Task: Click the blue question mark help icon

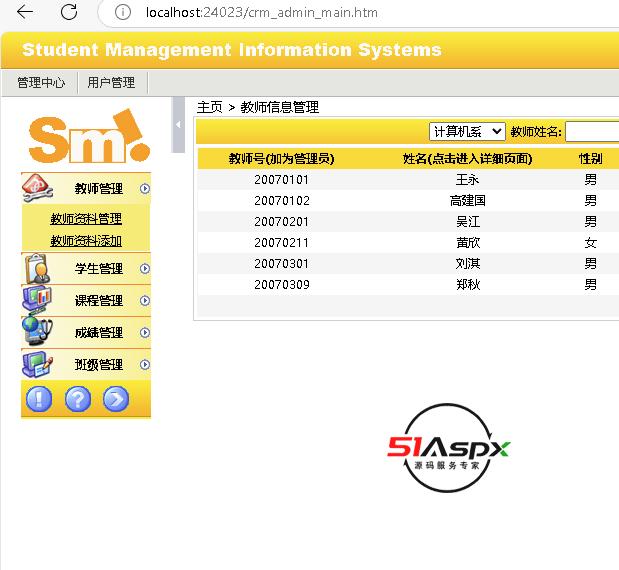Action: (x=78, y=399)
